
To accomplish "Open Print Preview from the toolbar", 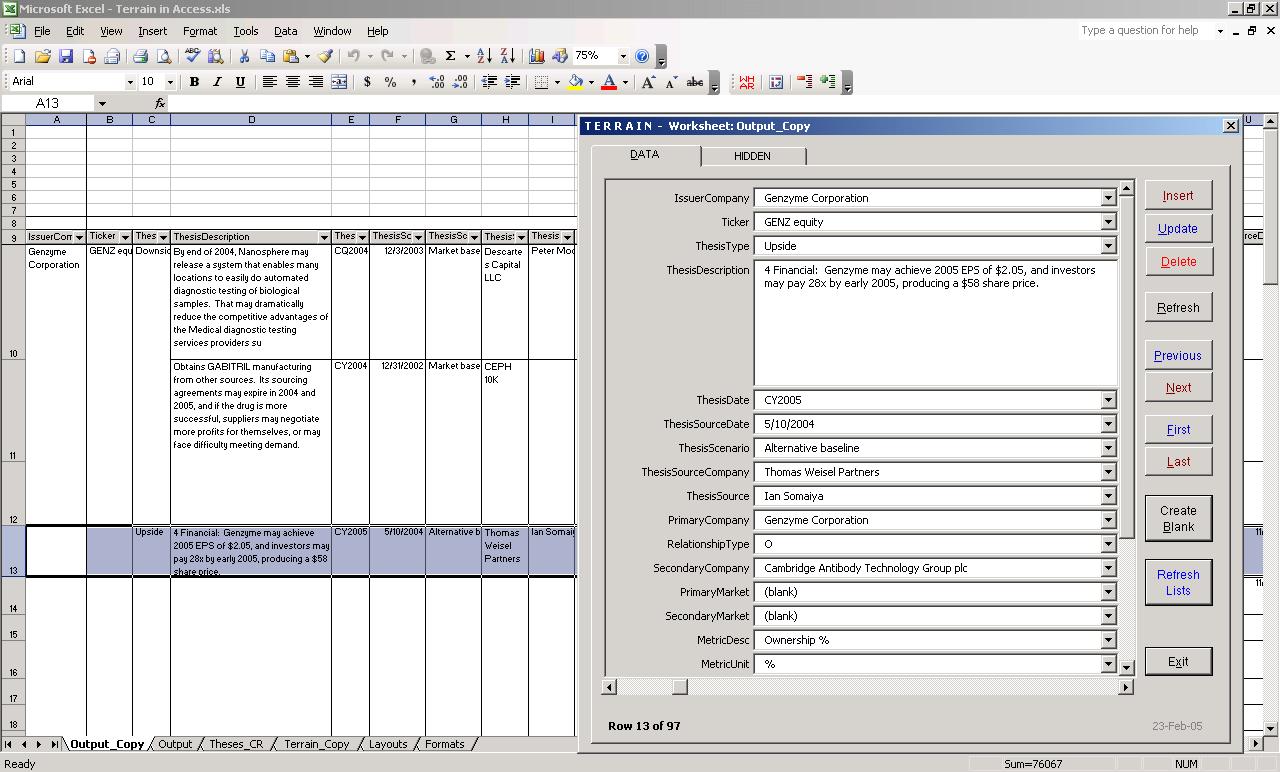I will point(163,56).
